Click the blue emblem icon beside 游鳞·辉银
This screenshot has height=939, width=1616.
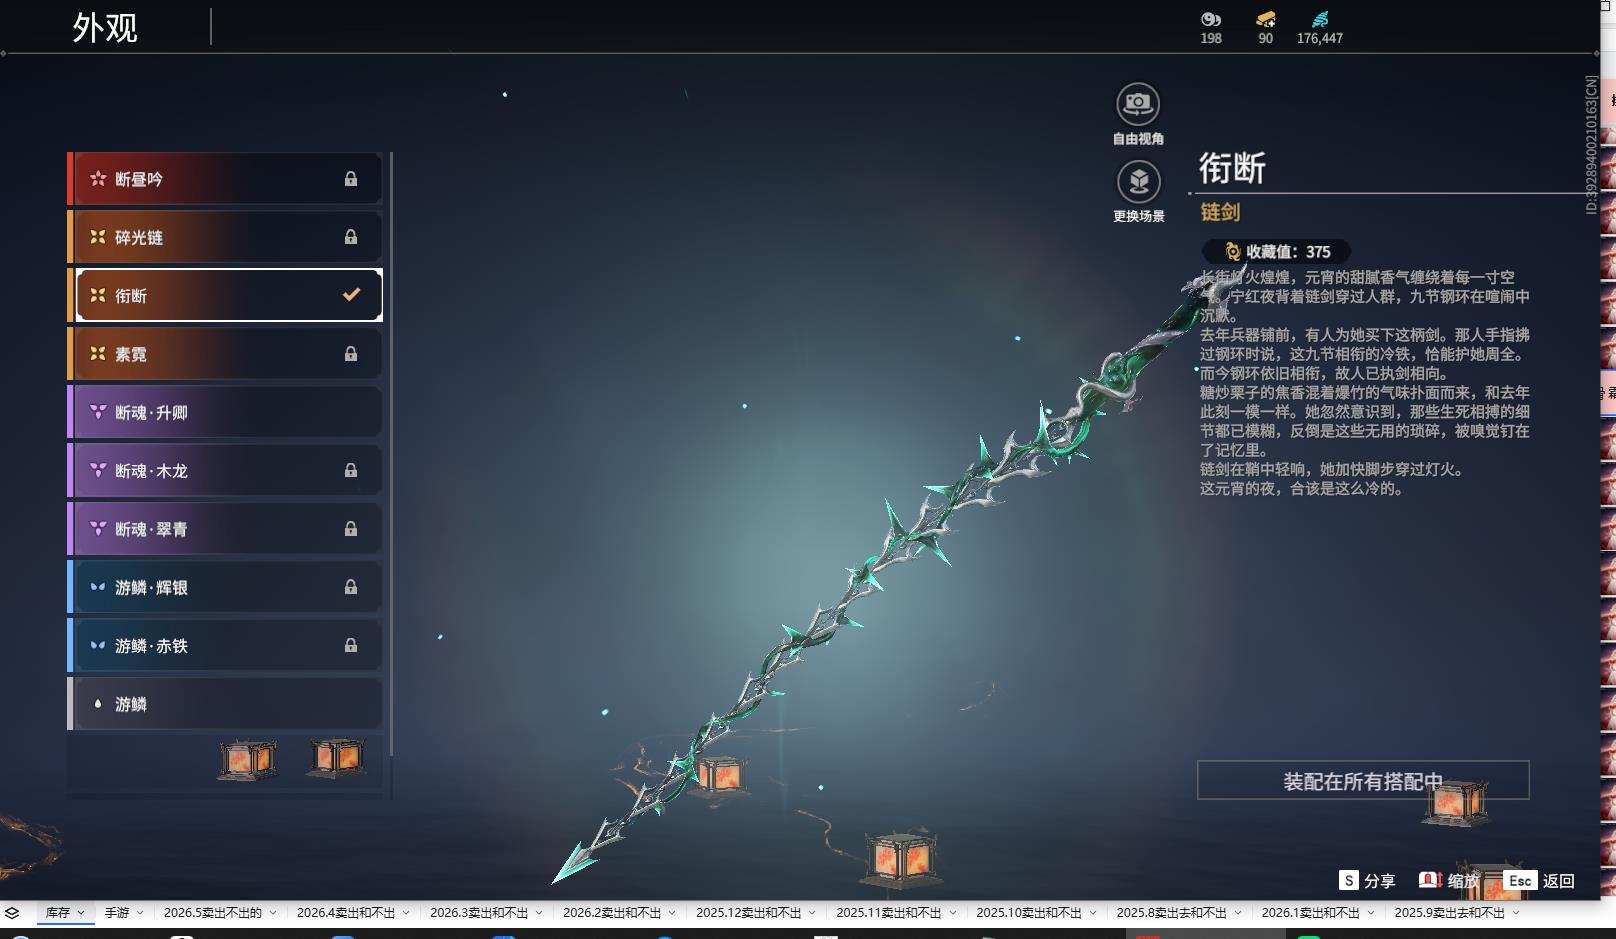point(98,587)
